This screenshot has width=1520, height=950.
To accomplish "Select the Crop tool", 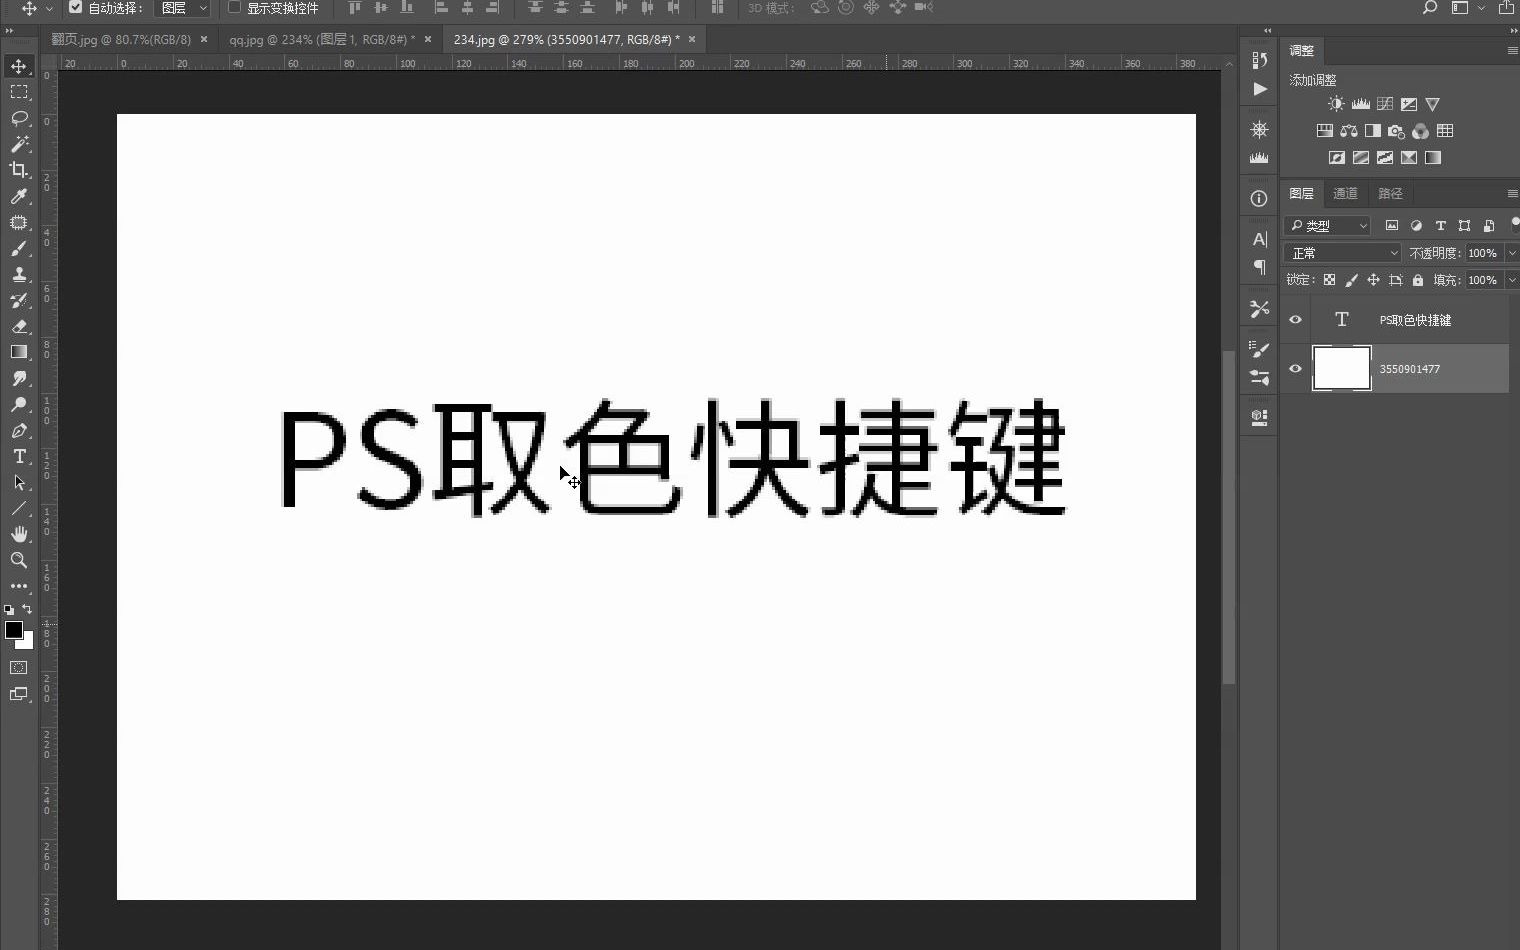I will (x=19, y=170).
